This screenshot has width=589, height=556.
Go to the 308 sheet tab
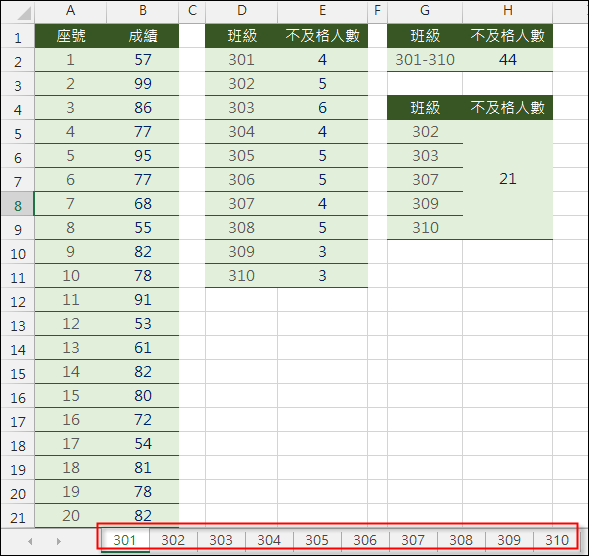(461, 540)
